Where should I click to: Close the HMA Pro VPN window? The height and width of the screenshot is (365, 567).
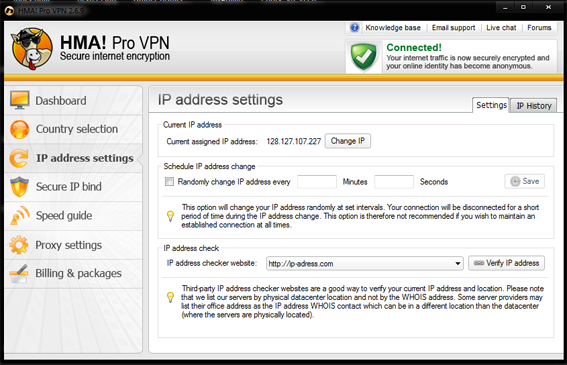(x=548, y=7)
